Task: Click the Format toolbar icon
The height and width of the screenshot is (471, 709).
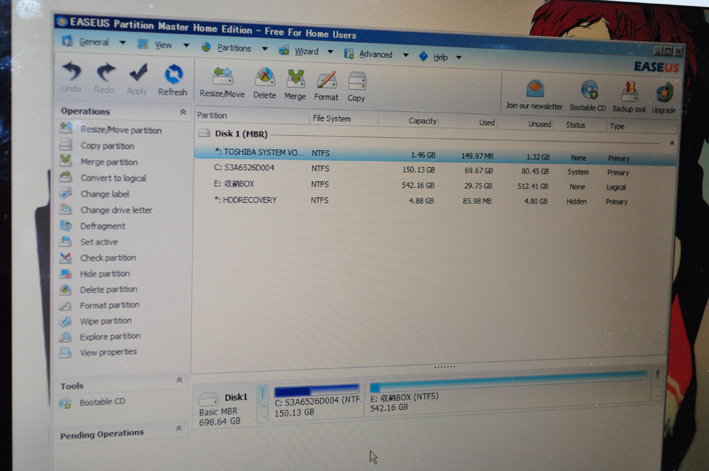Action: (x=326, y=86)
